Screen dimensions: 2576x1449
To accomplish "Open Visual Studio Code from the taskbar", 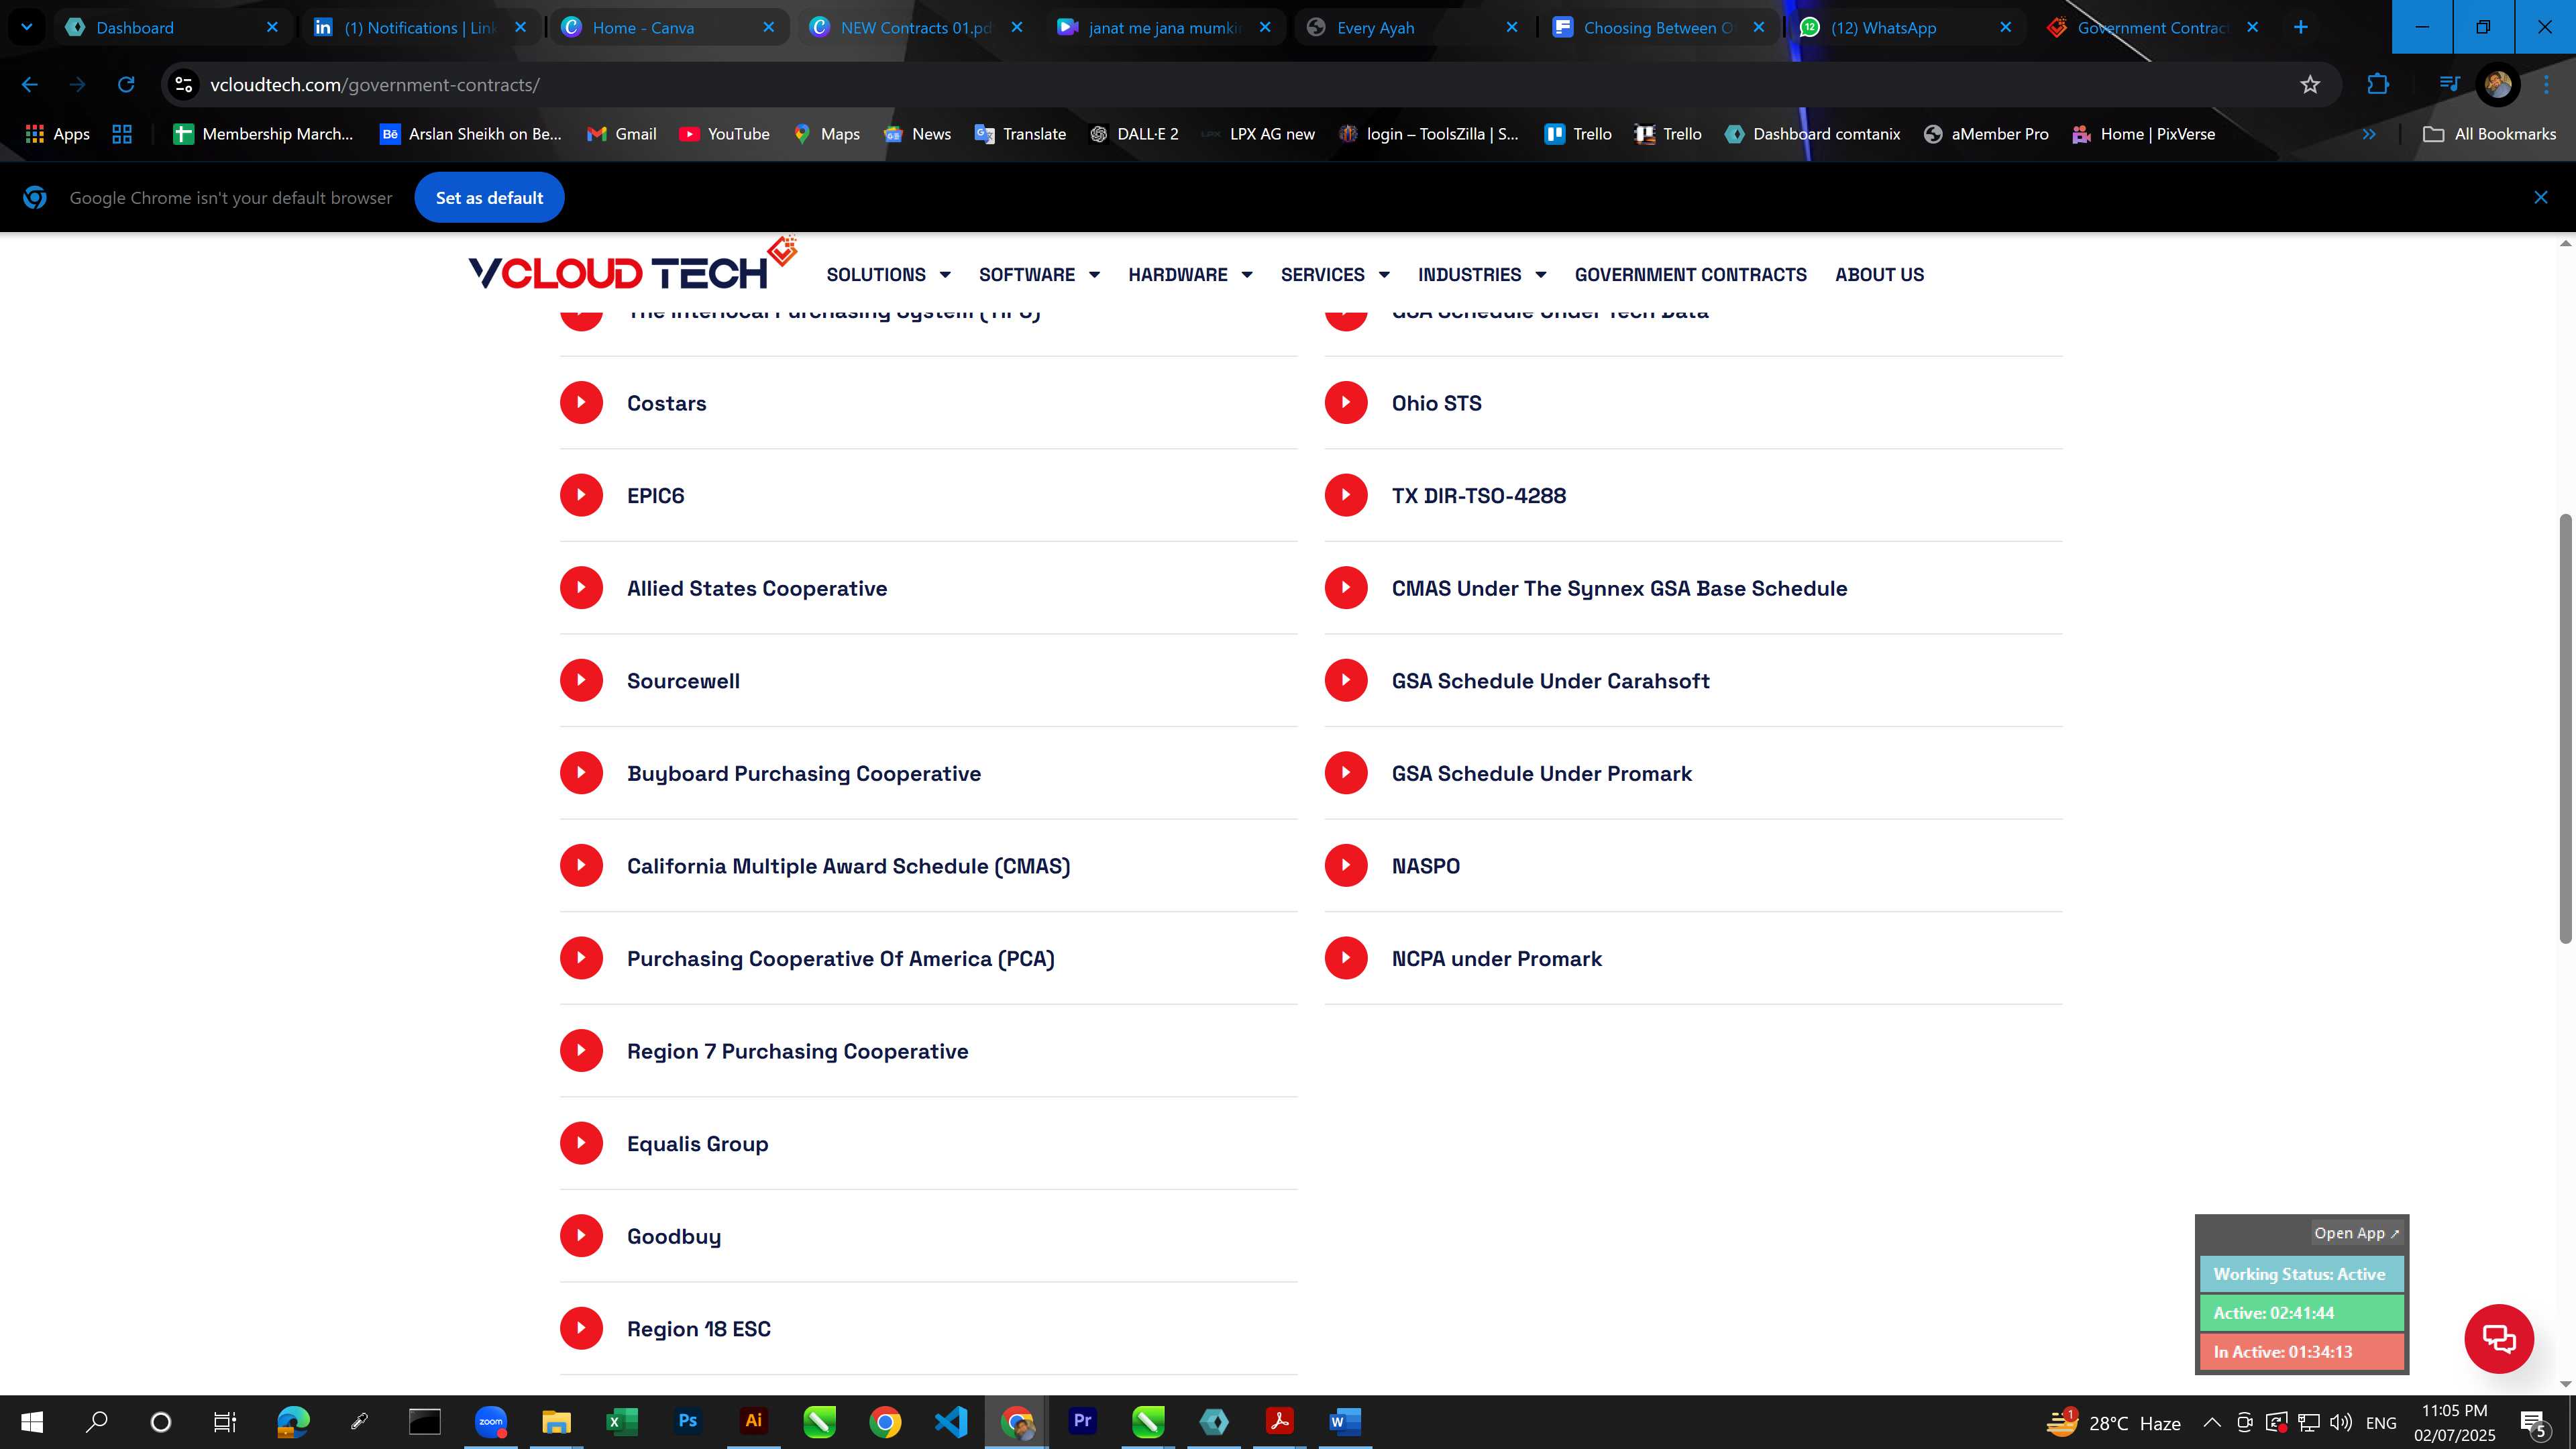I will [x=951, y=1421].
